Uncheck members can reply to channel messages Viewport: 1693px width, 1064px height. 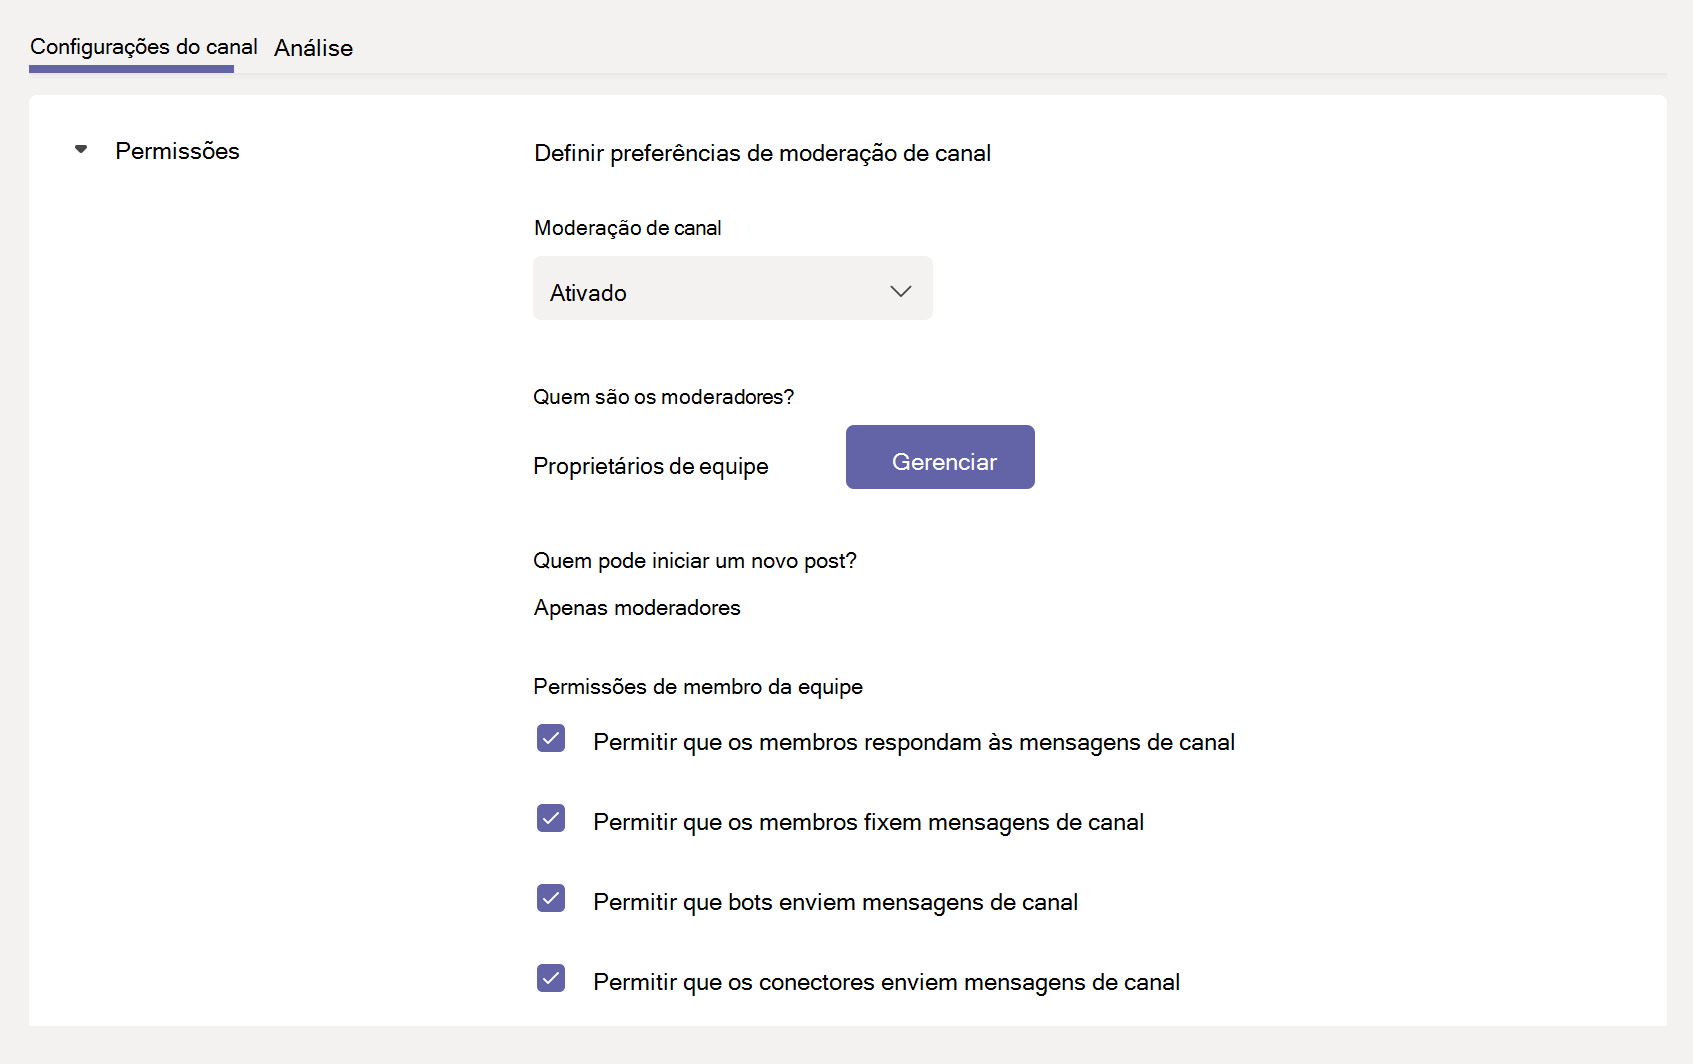[x=551, y=738]
